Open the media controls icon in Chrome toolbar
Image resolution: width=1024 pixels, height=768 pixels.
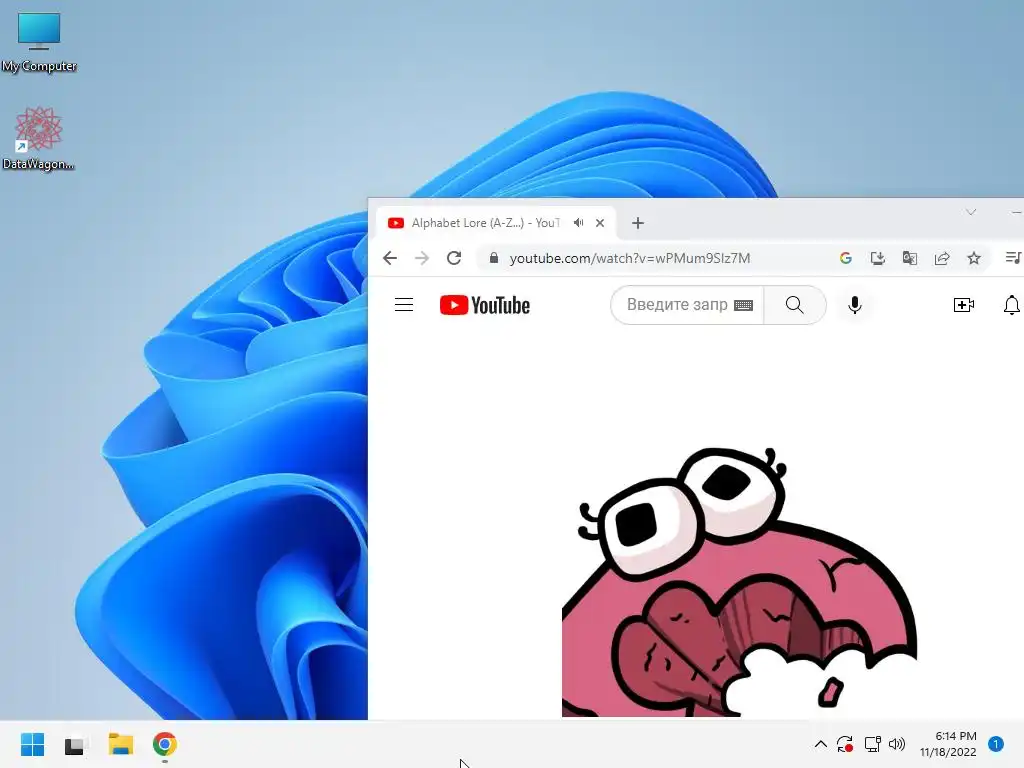(x=1013, y=258)
